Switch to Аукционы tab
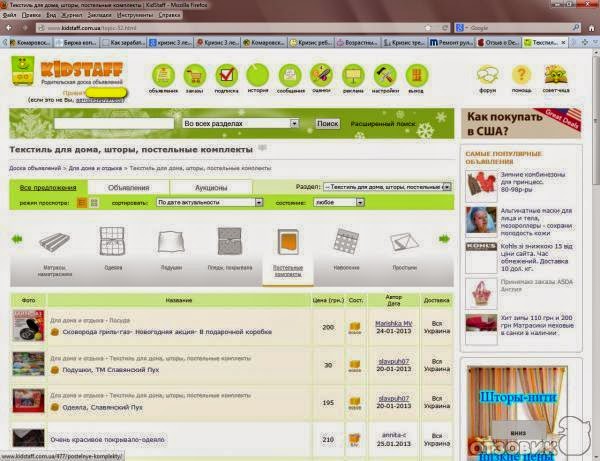Viewport: 600px width, 461px height. 211,187
